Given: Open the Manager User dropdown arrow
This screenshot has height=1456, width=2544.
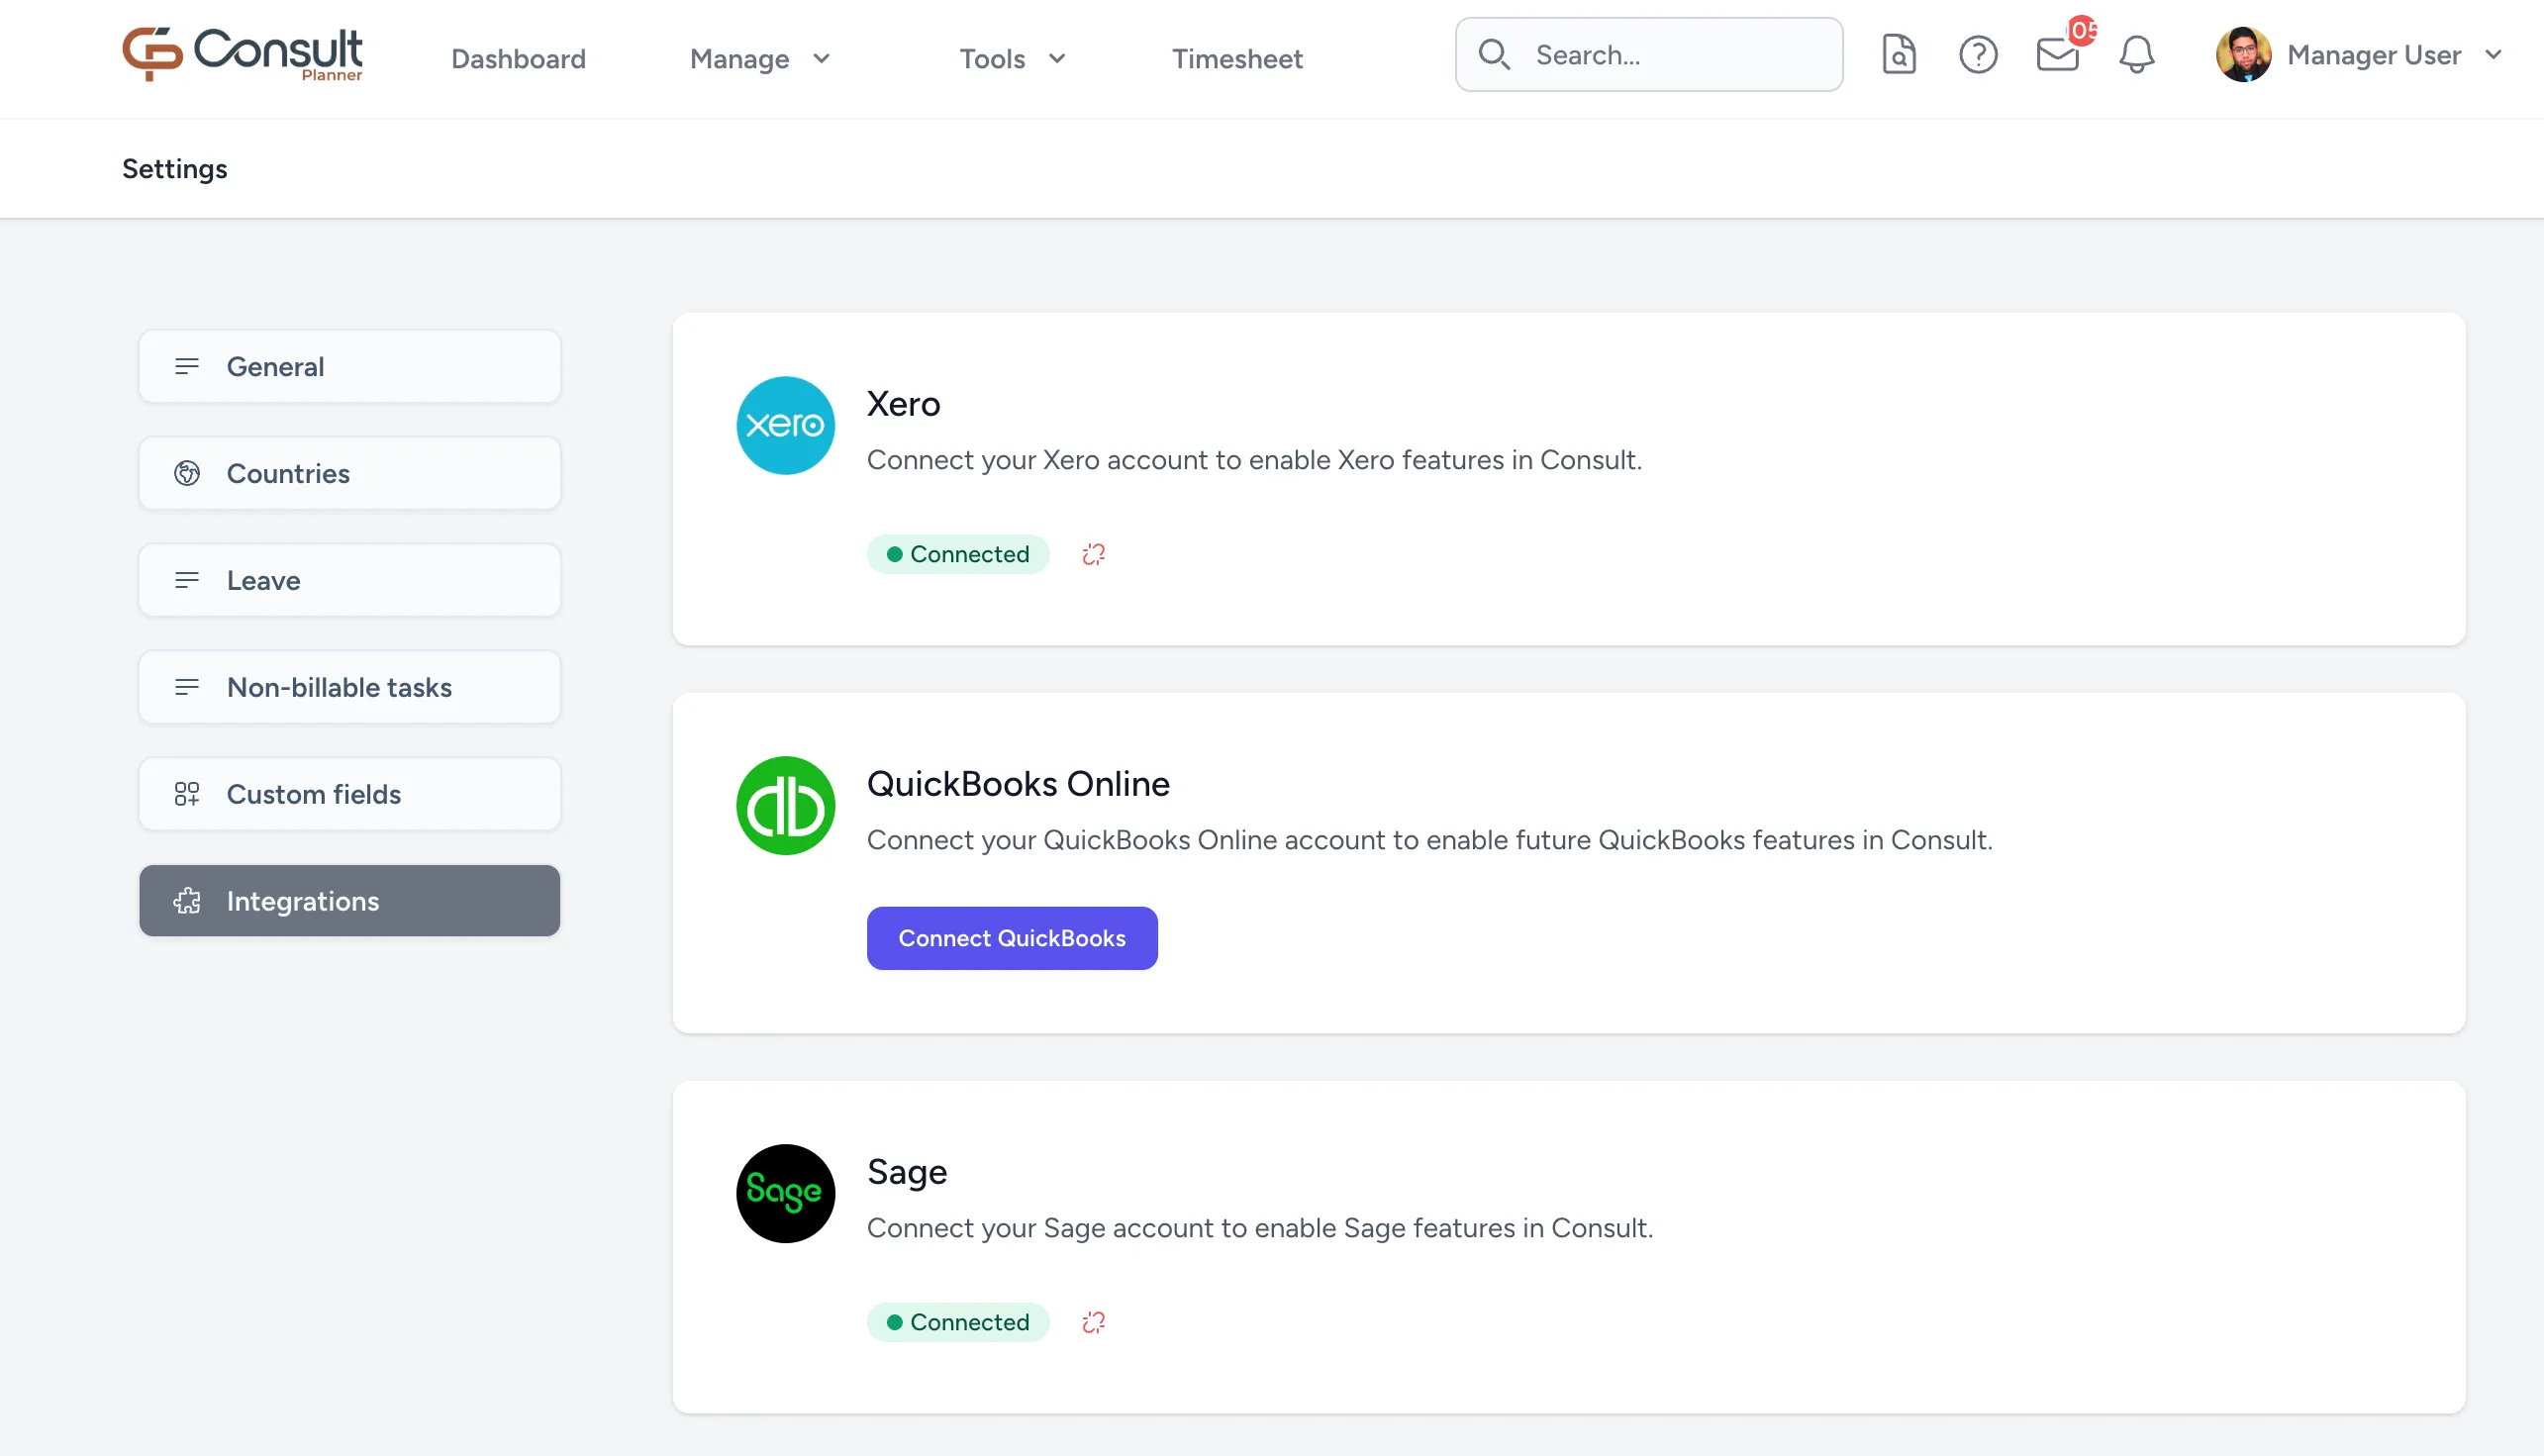Looking at the screenshot, I should [2493, 55].
